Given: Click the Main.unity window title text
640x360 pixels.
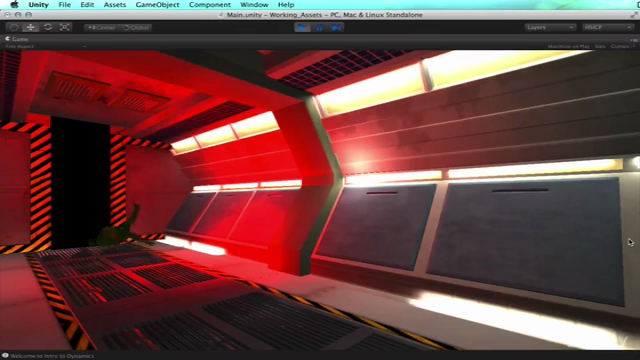Looking at the screenshot, I should (324, 15).
